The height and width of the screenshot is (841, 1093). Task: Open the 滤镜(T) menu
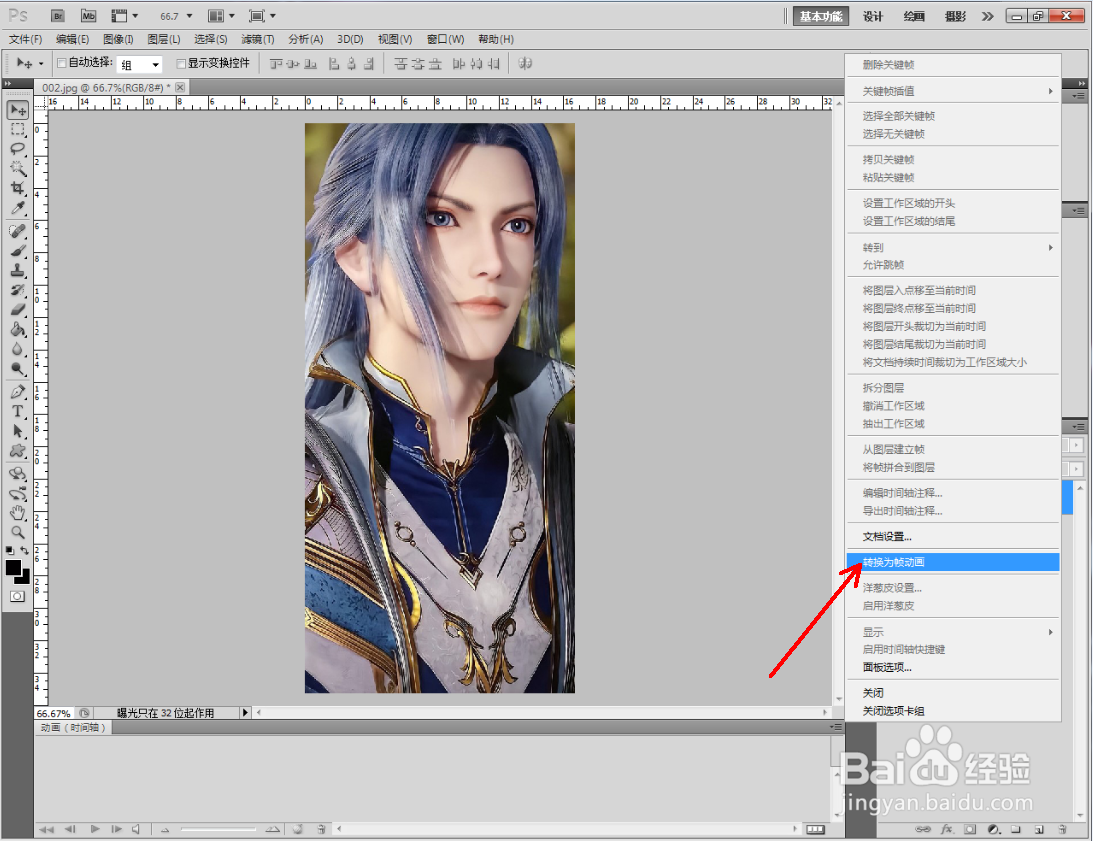257,39
